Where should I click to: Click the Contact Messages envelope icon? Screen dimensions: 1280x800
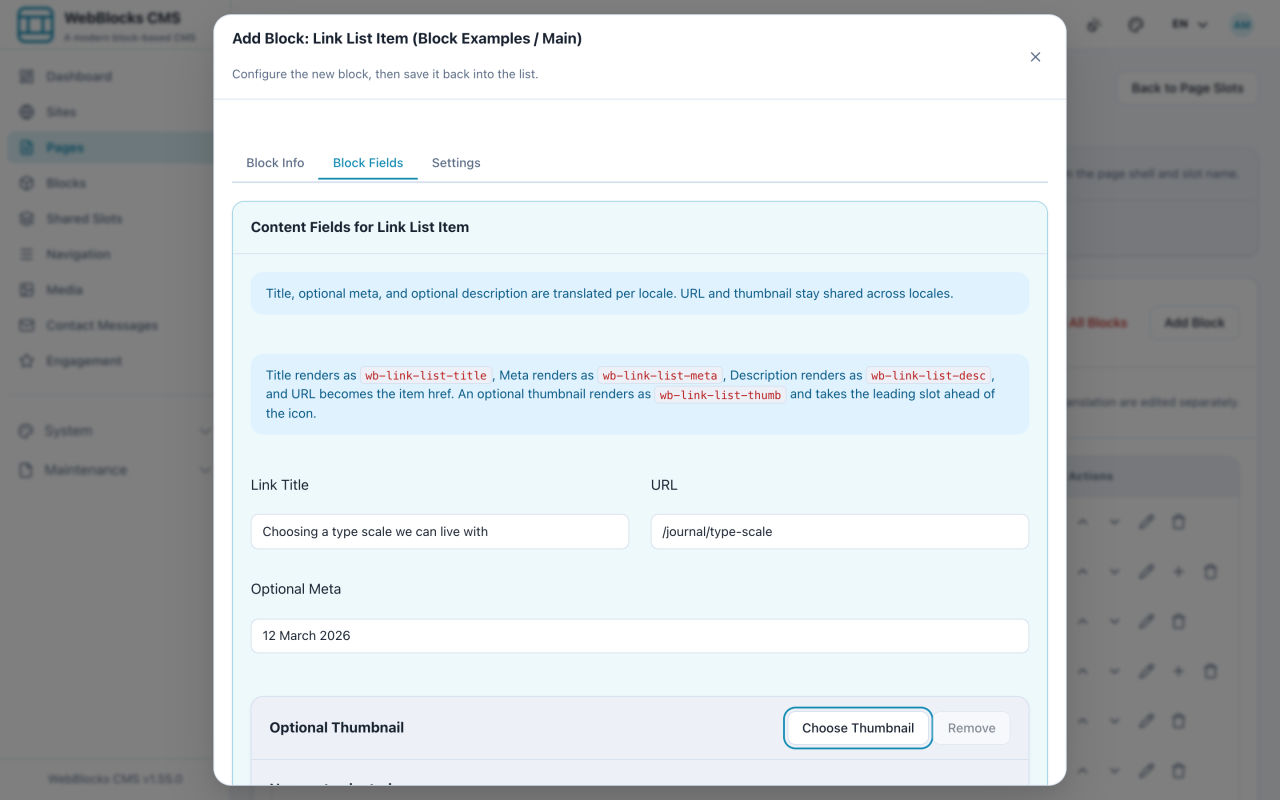[x=27, y=325]
